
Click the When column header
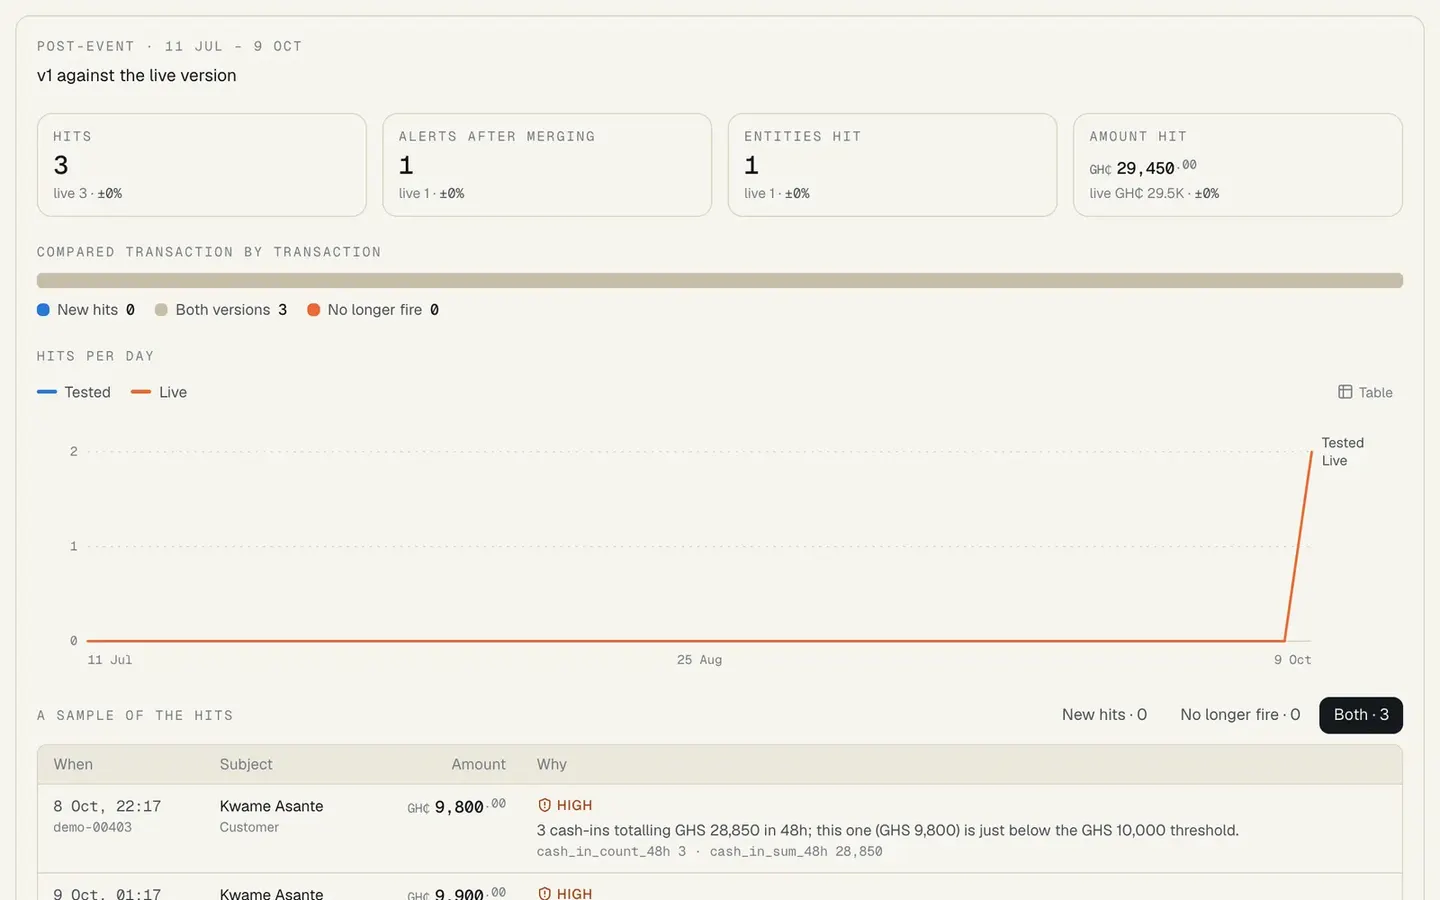(73, 764)
